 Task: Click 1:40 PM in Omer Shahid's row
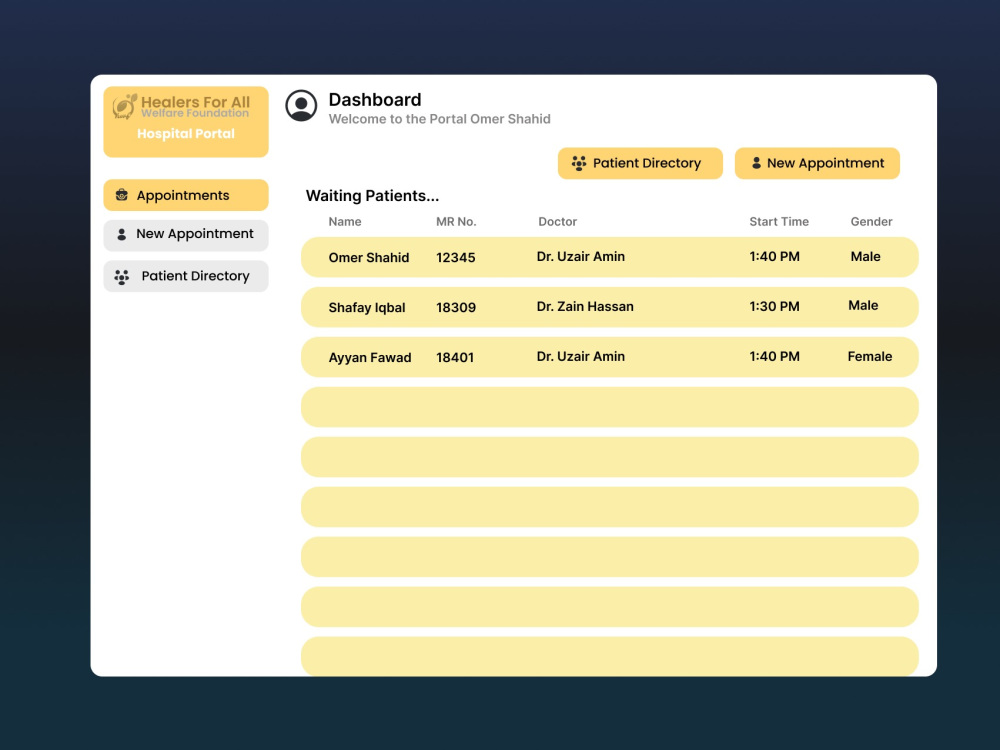tap(774, 256)
